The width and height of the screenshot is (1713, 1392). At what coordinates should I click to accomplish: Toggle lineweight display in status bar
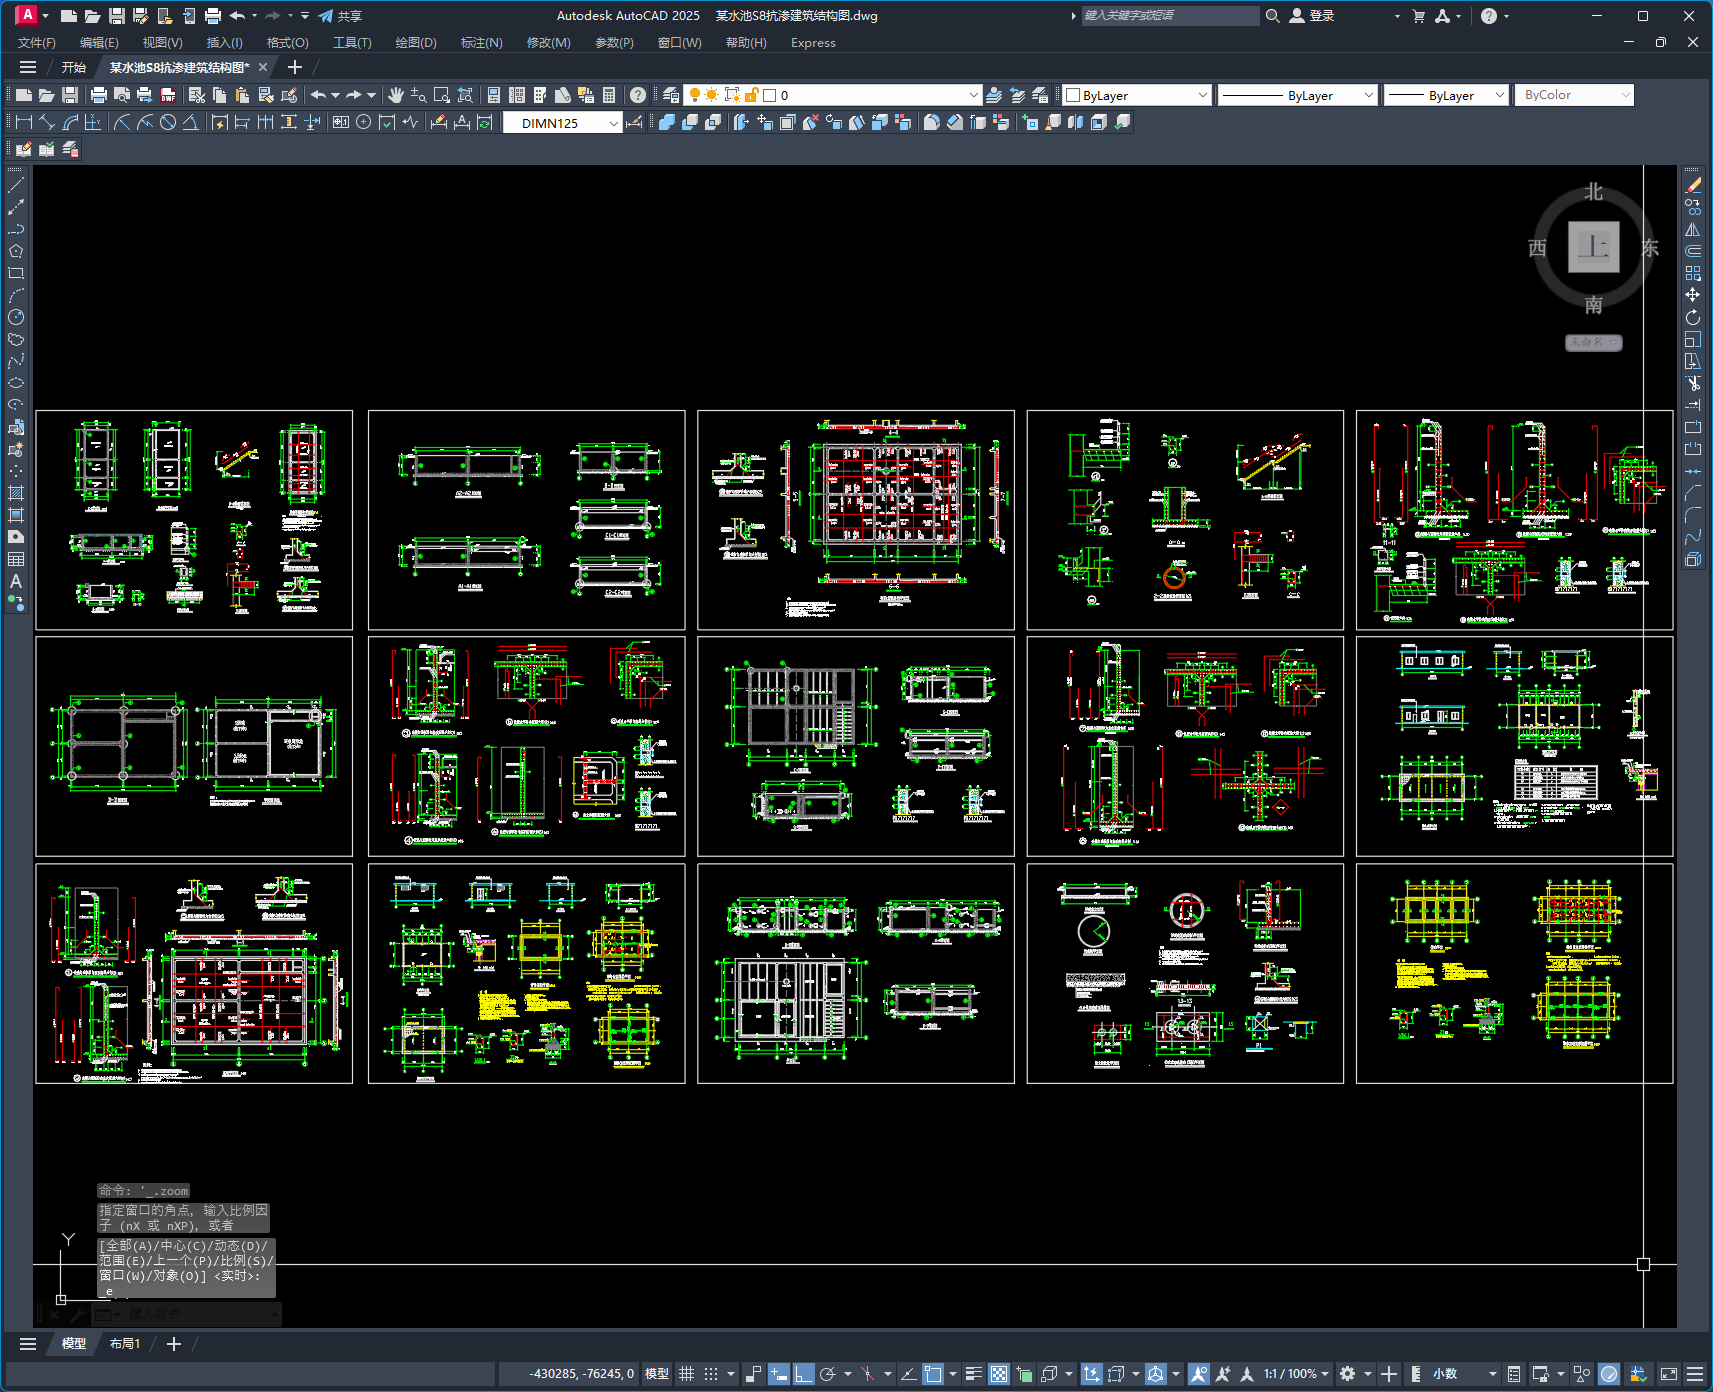click(974, 1374)
